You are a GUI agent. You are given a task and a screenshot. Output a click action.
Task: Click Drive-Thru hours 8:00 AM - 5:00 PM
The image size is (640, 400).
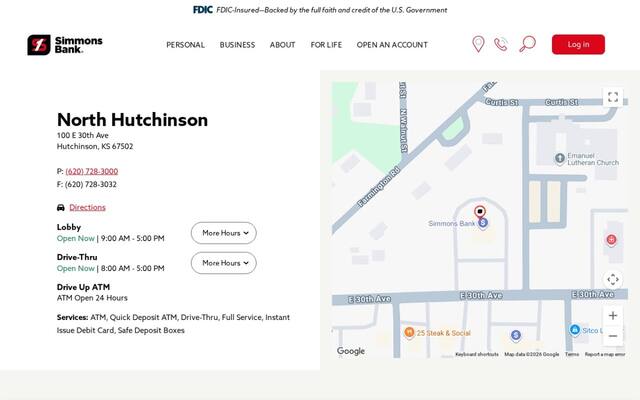click(133, 268)
